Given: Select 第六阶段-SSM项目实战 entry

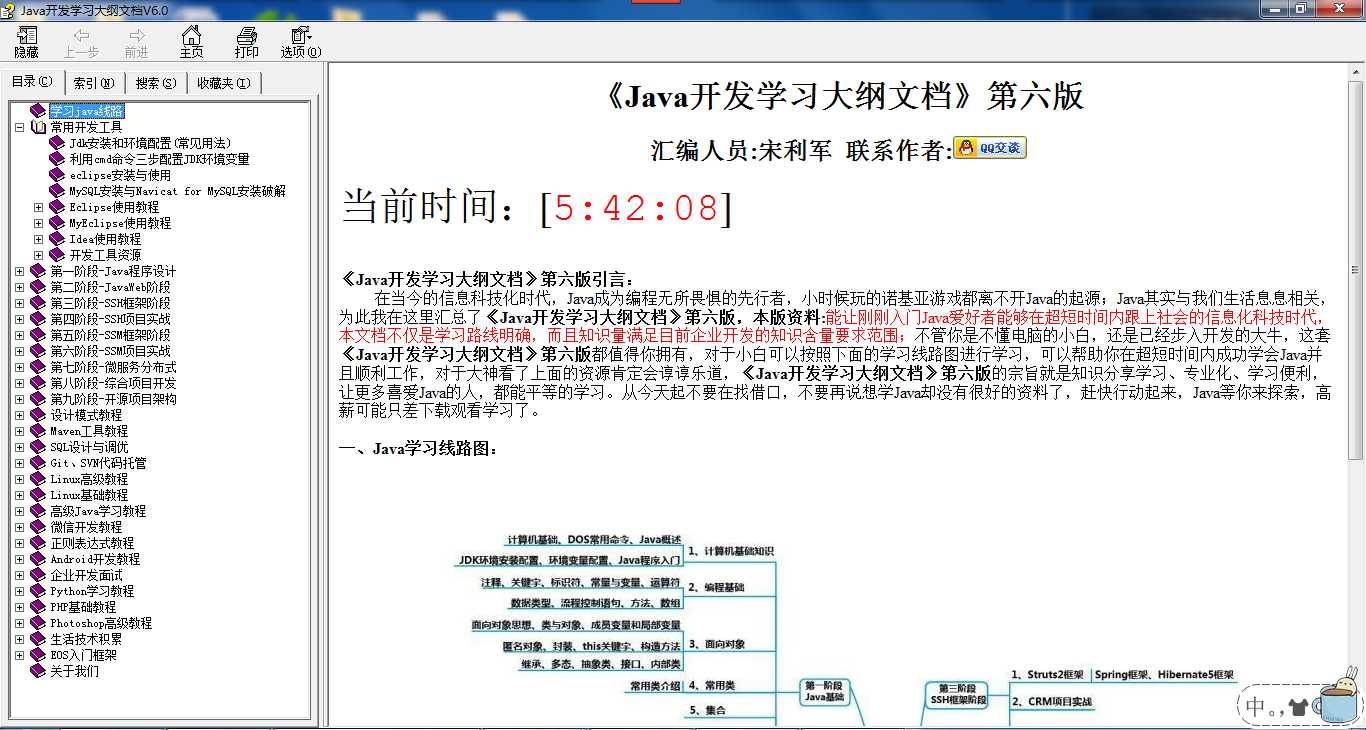Looking at the screenshot, I should point(110,351).
